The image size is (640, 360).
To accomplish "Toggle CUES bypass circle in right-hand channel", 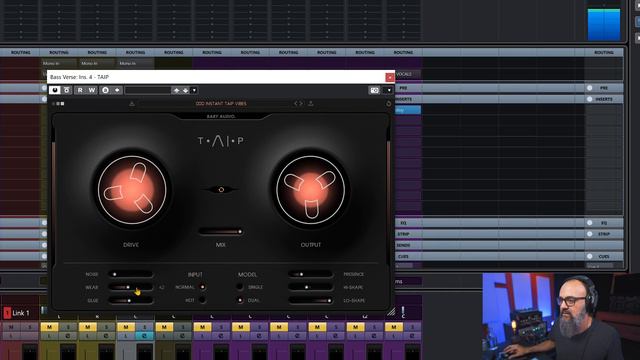I will point(589,256).
